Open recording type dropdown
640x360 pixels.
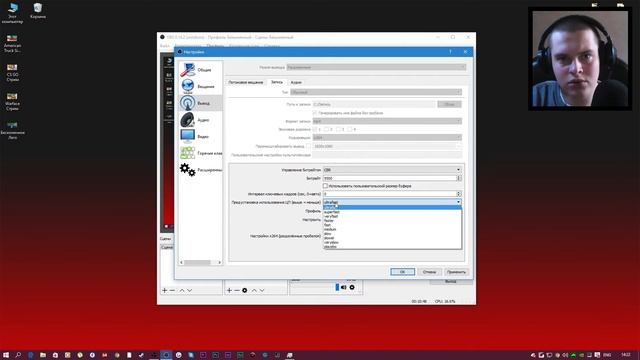coord(376,92)
